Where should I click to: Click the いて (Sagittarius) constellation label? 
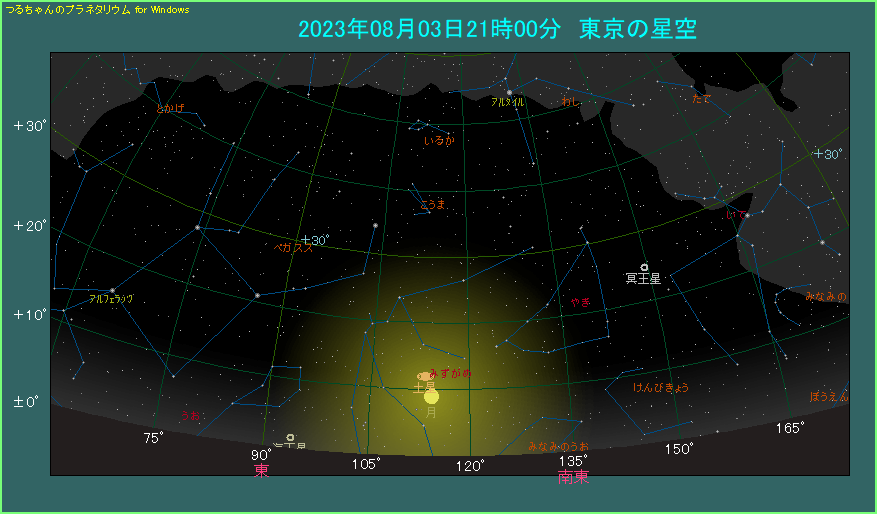[735, 214]
